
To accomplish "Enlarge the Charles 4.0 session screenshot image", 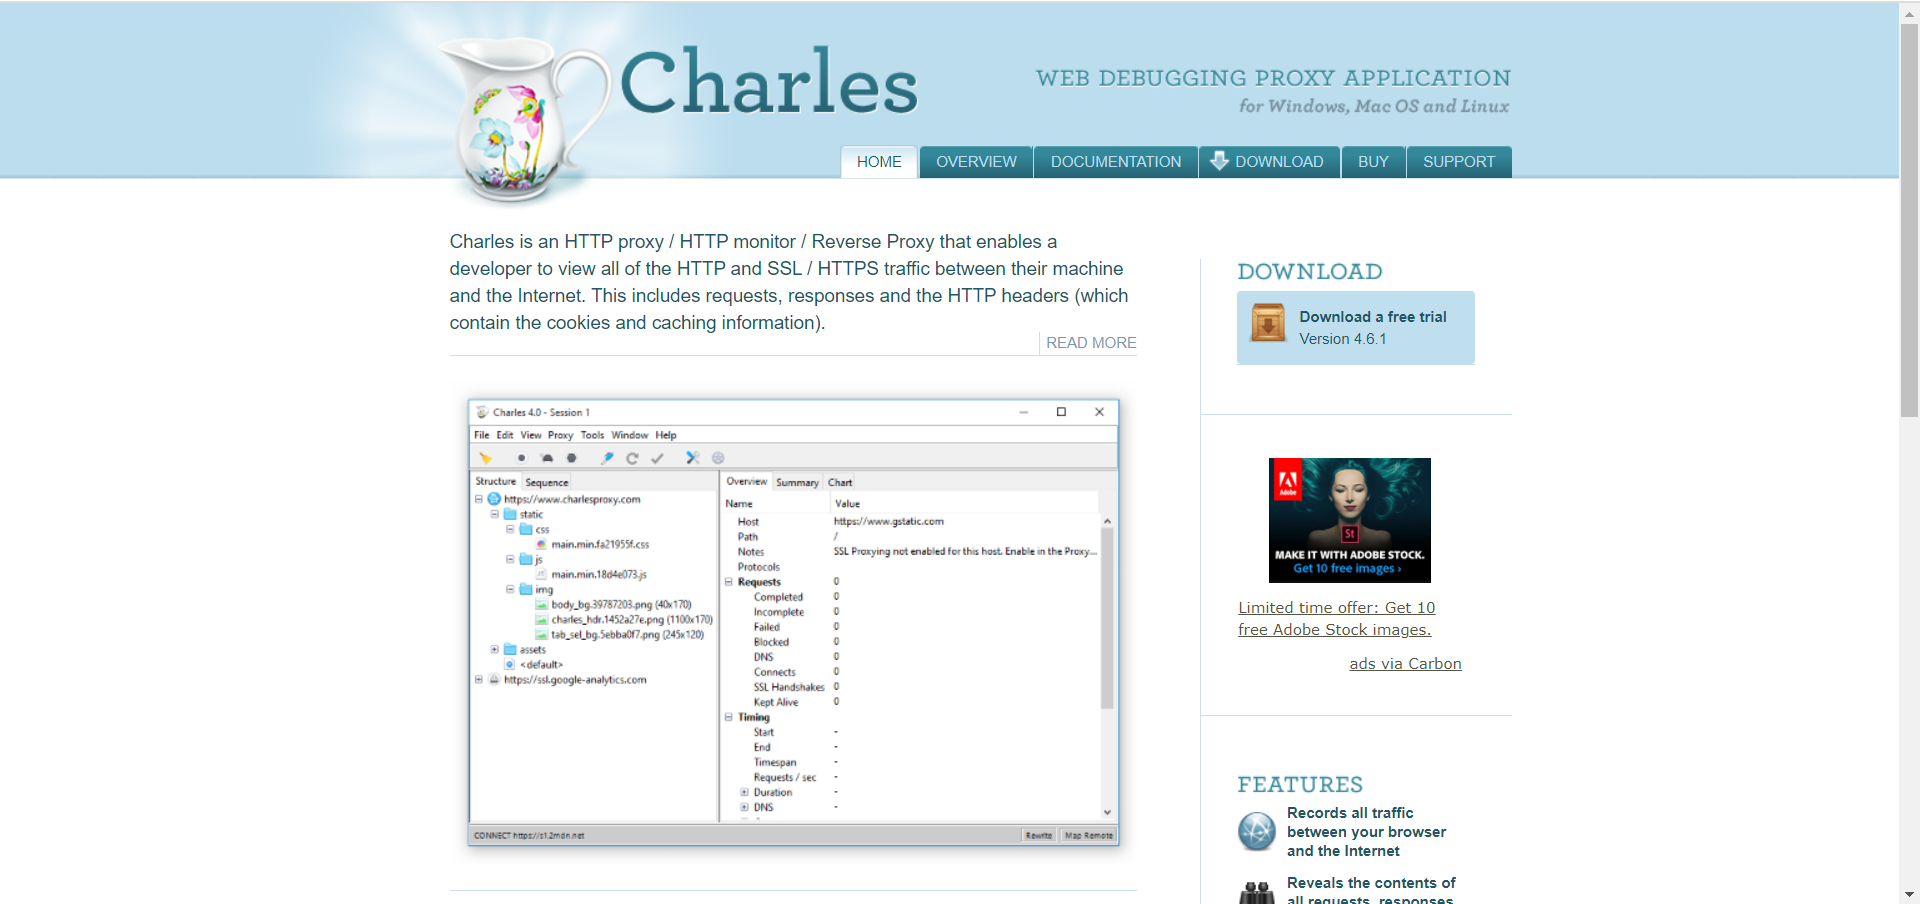I will pyautogui.click(x=793, y=622).
